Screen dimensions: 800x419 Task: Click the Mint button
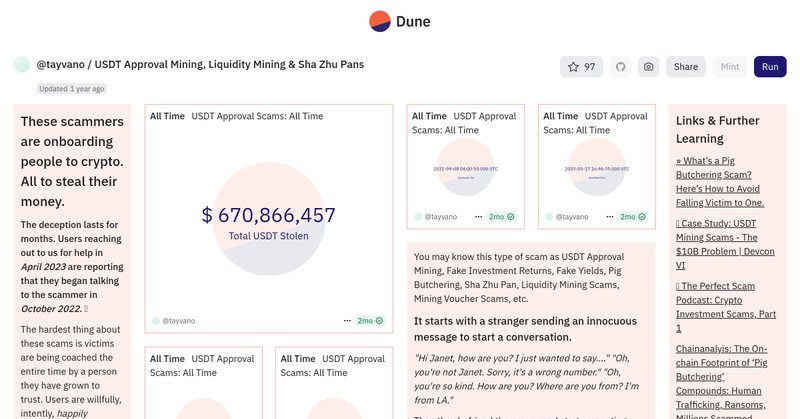tap(730, 67)
